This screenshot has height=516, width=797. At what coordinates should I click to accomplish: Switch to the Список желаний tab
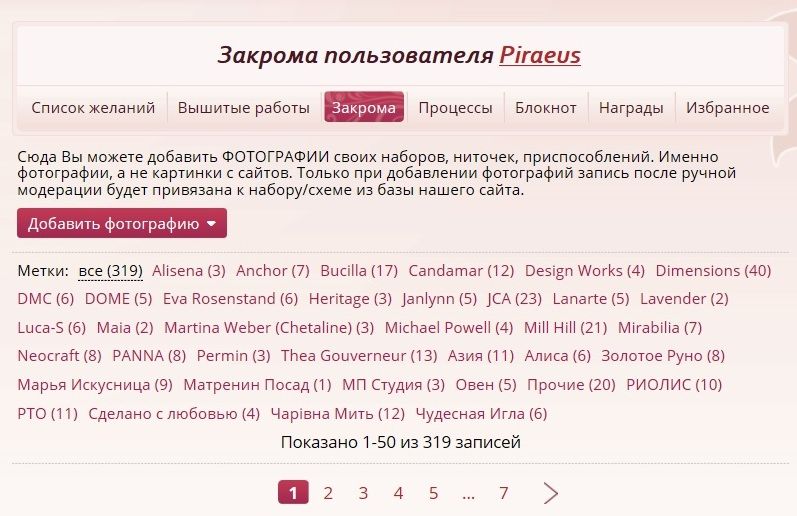[x=93, y=108]
